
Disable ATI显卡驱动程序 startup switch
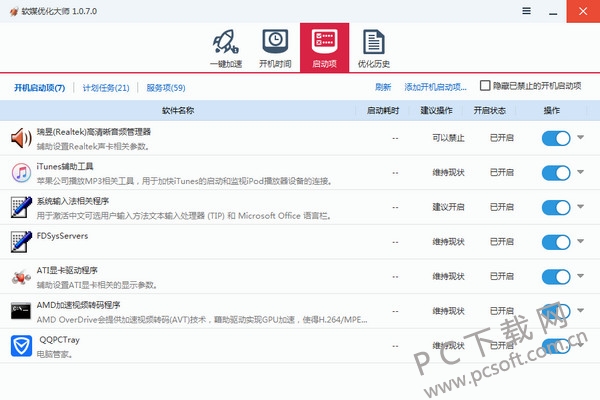point(556,276)
